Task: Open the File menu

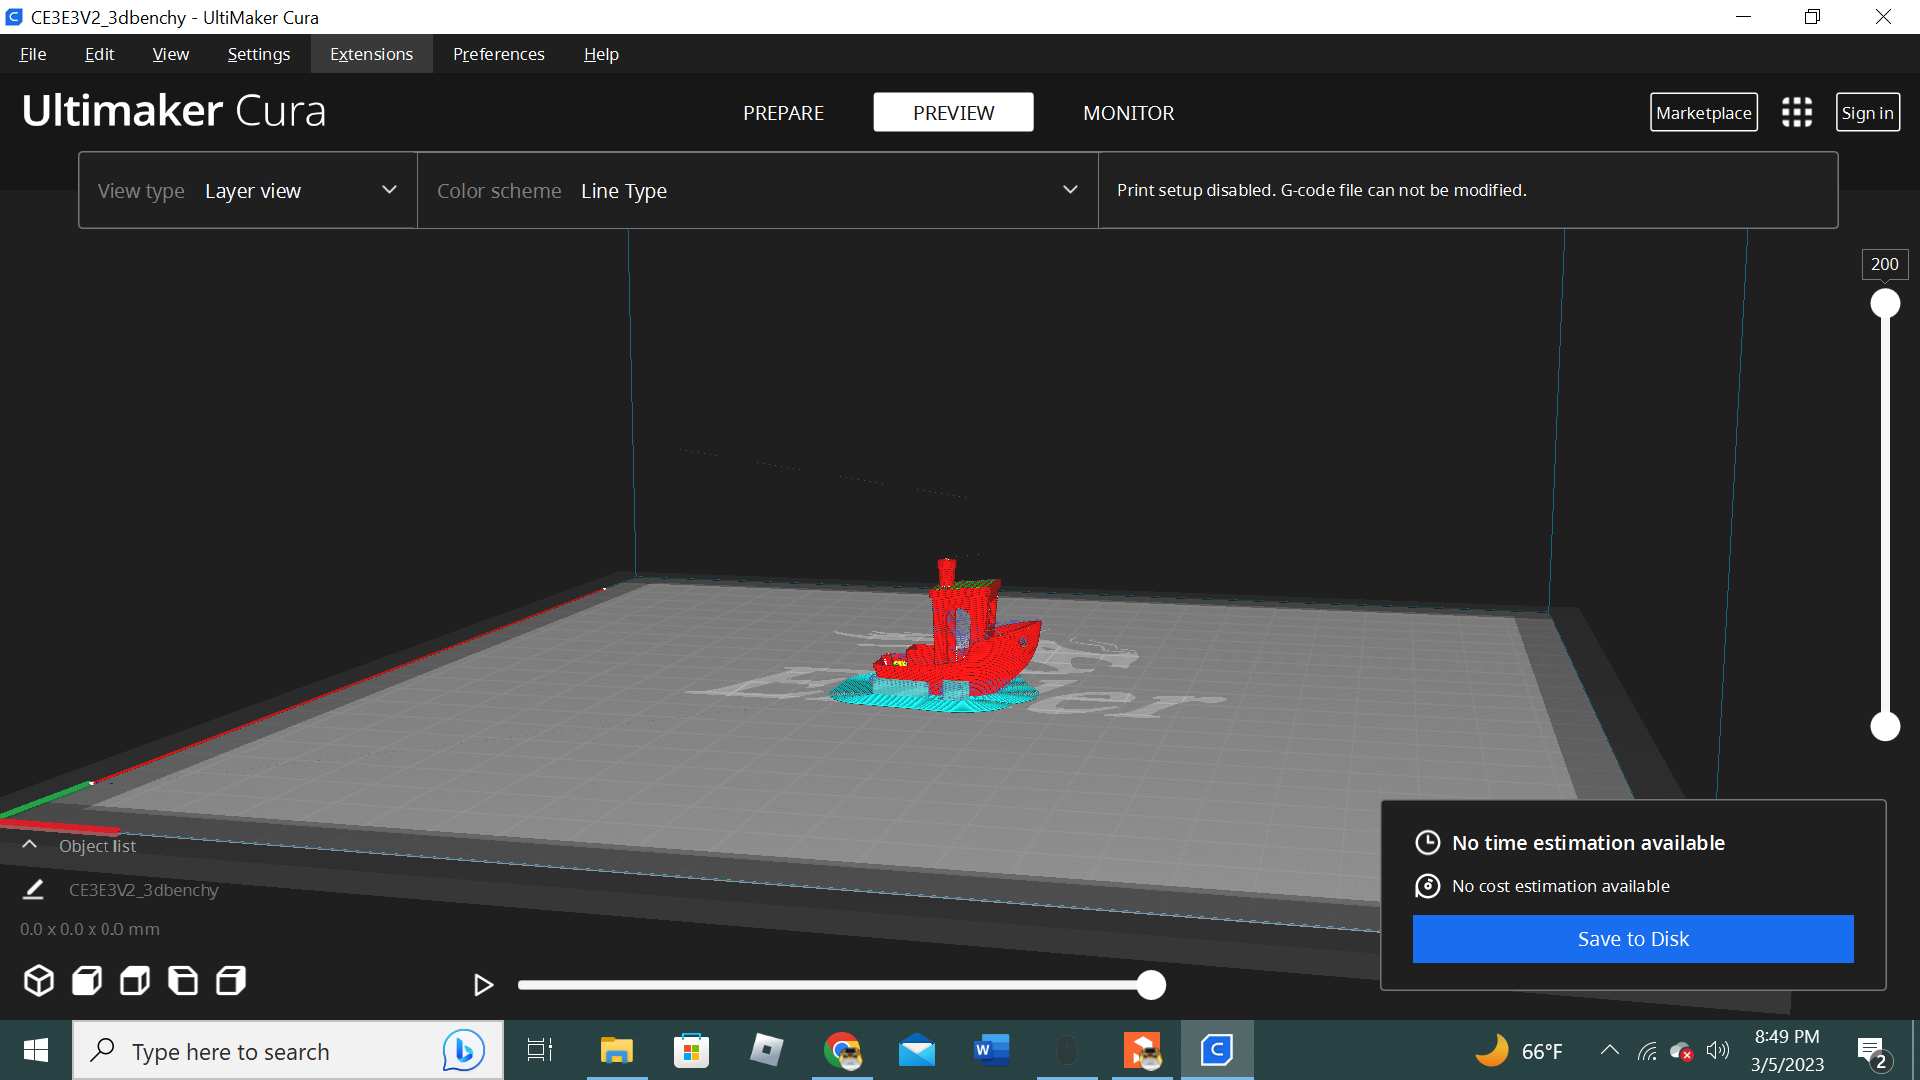Action: coord(33,54)
